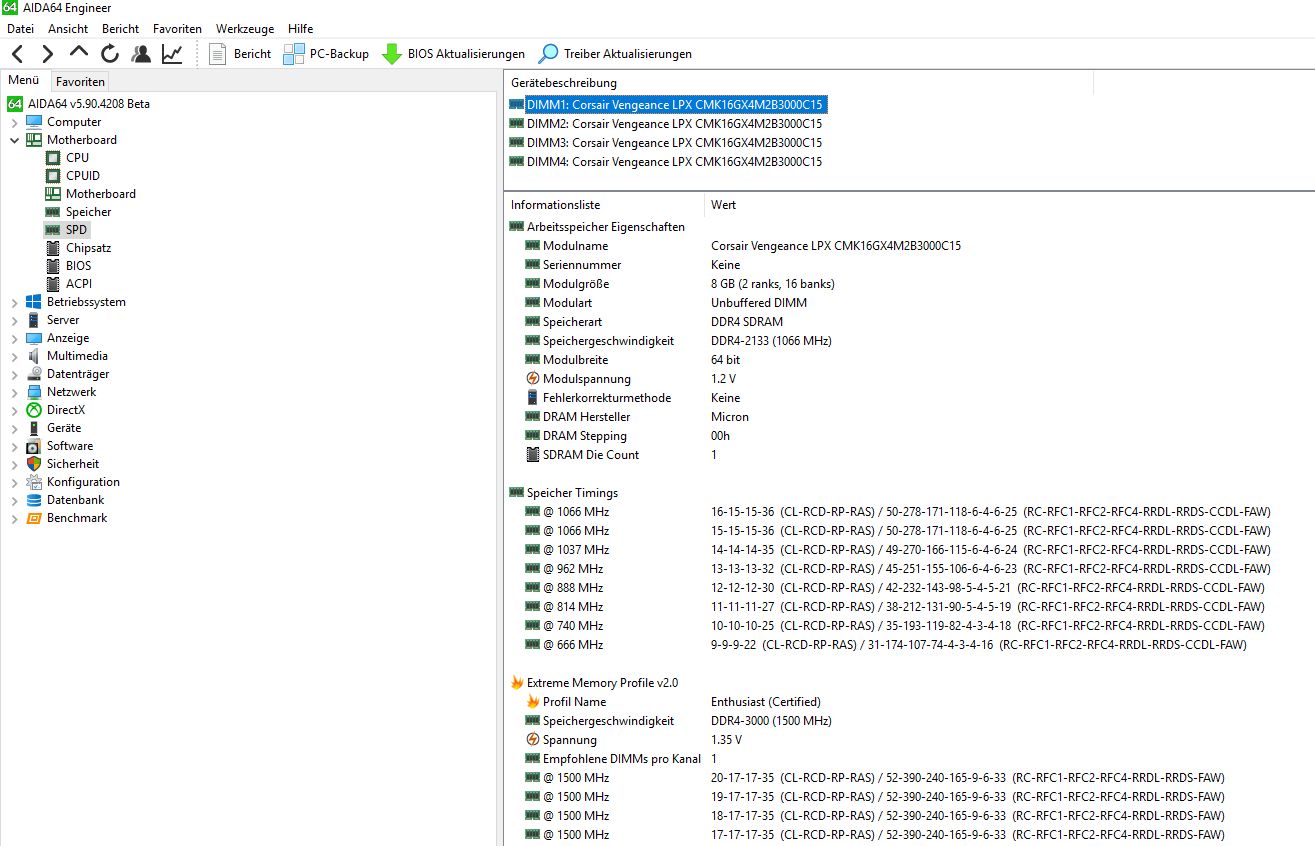Viewport: 1315px width, 846px height.
Task: Select DIMM3 Corsair Vengeance LPX entry
Action: tap(667, 143)
